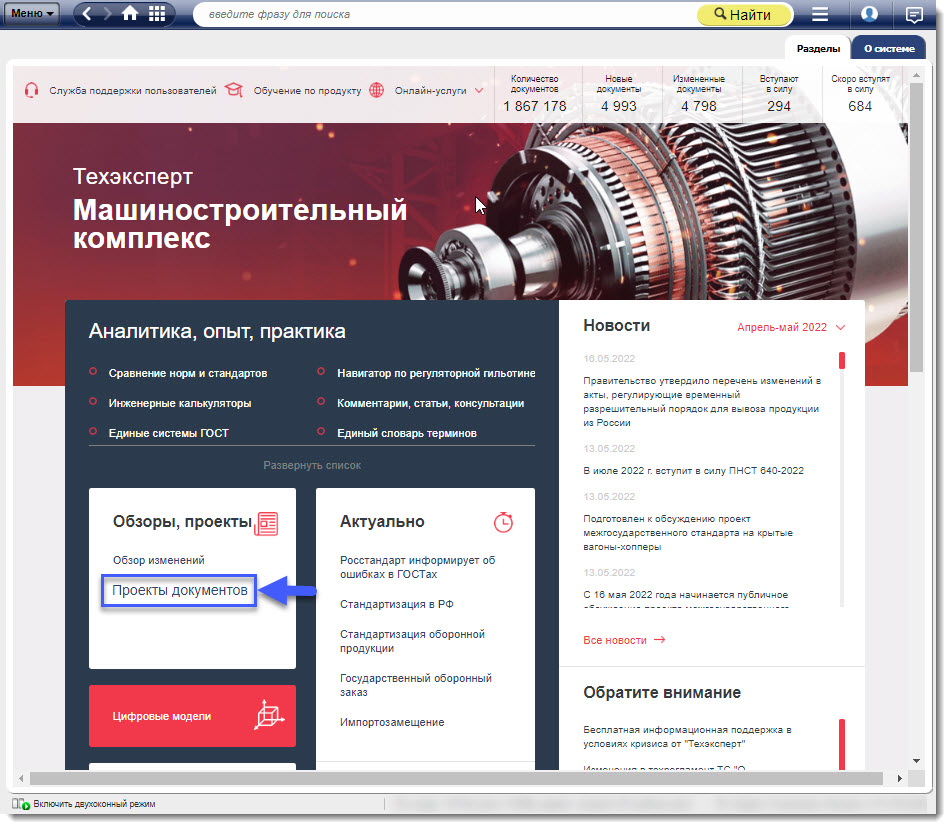Screen dimensions: 951x829
Task: Open Сравнение норм и стандартов
Action: (188, 374)
